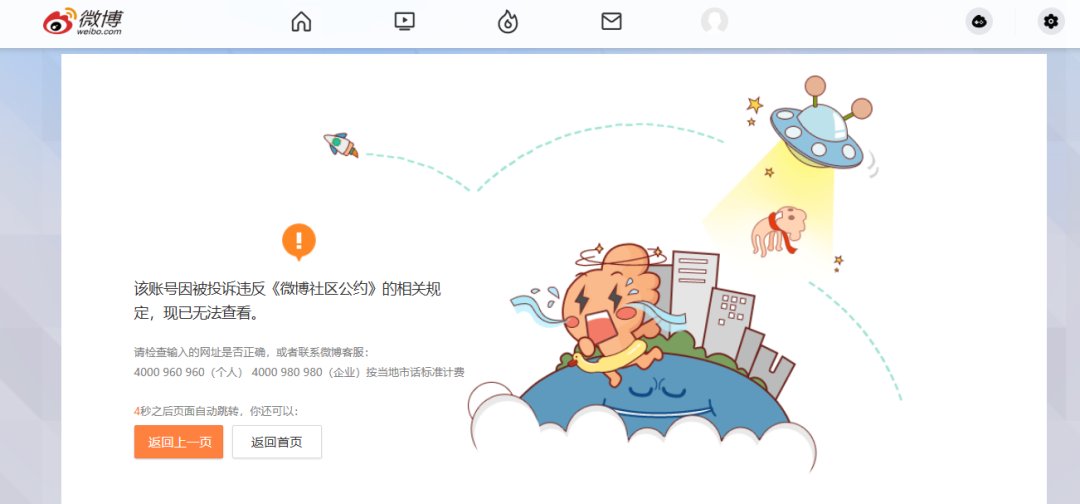Click the orange exclamation warning icon
Screen dimensions: 1080x504
point(299,242)
